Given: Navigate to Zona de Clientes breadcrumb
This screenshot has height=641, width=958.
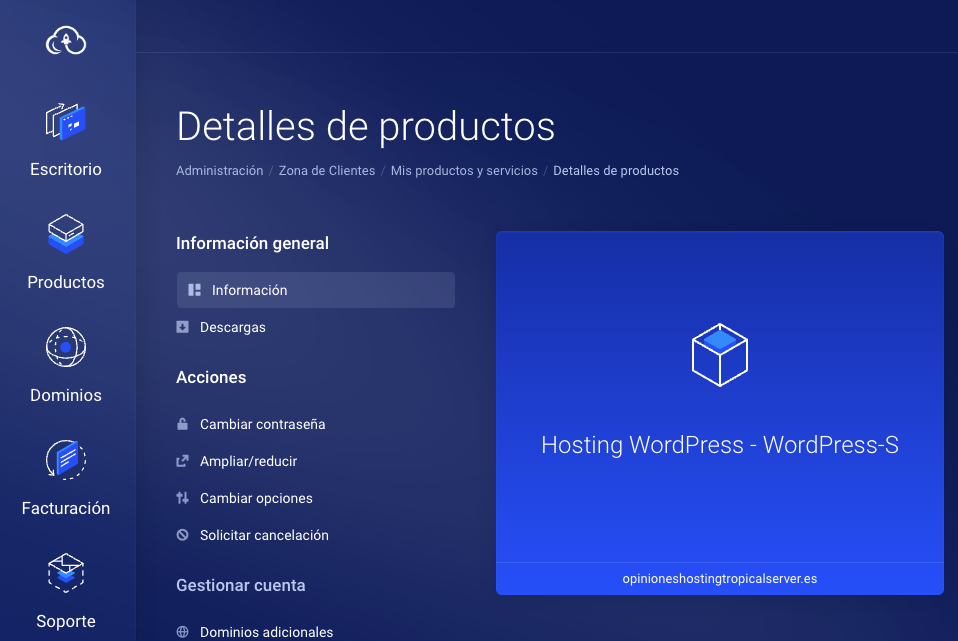Looking at the screenshot, I should [326, 171].
